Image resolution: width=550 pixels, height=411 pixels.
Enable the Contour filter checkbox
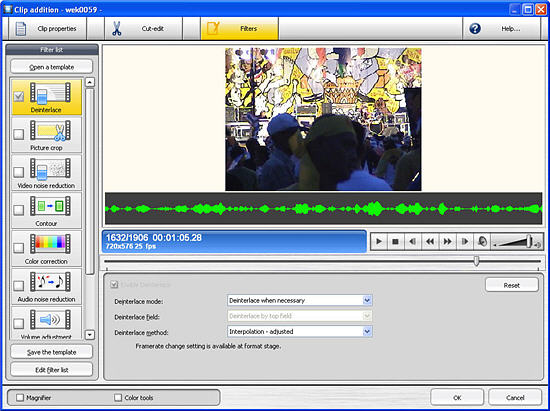19,210
